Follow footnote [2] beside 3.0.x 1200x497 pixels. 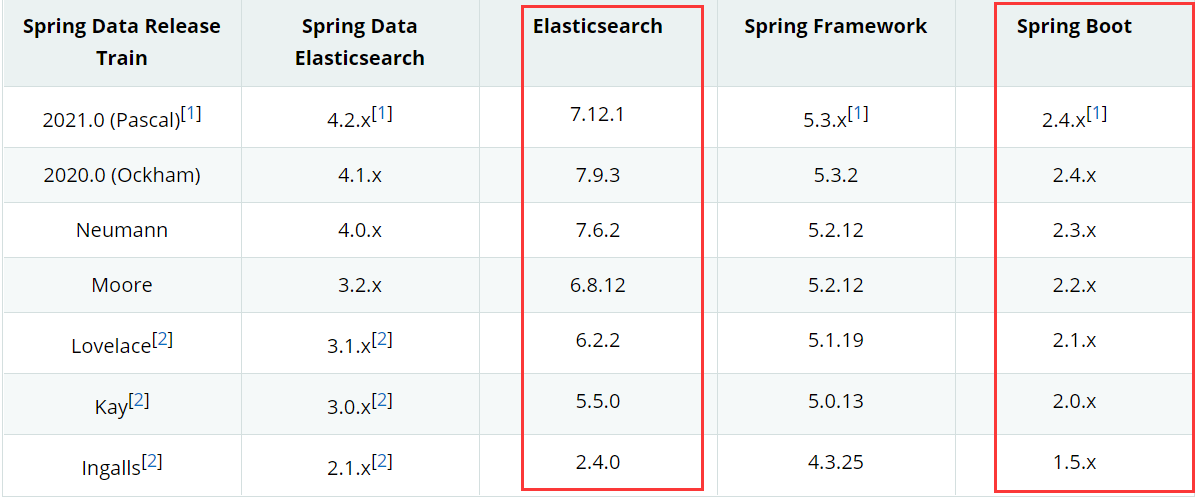click(382, 401)
